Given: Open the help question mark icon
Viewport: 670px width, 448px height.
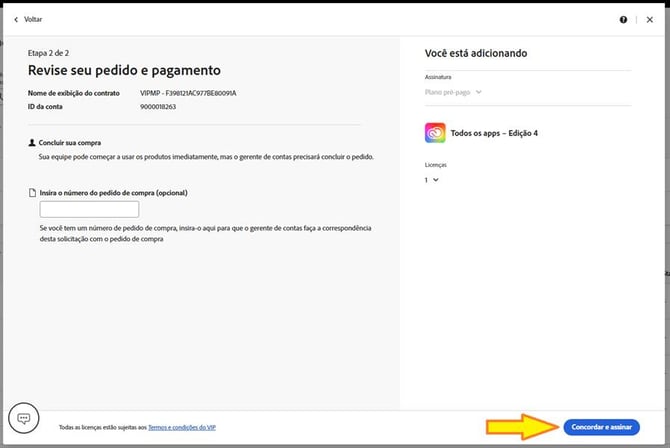Looking at the screenshot, I should click(623, 20).
